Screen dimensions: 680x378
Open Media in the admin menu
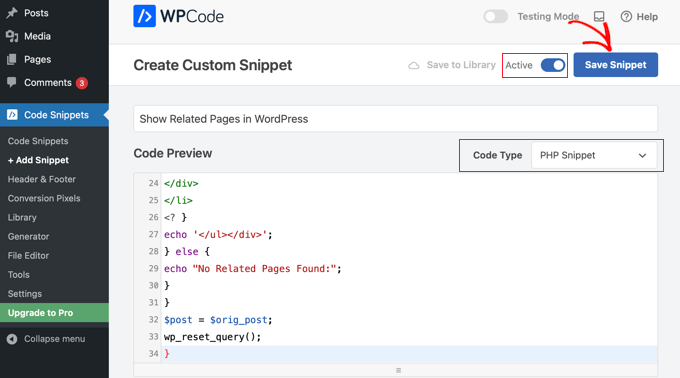tap(37, 36)
